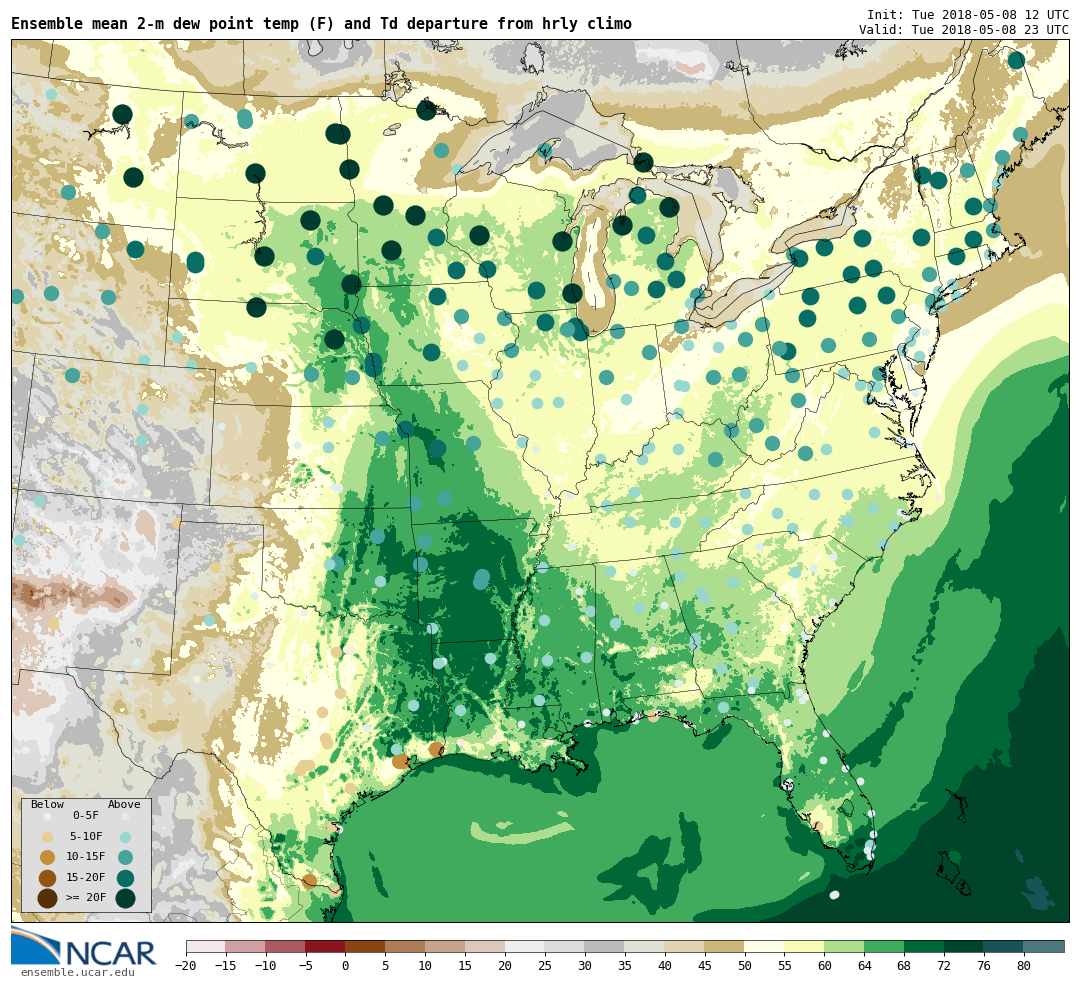Click the colorbar segment between -15 and -10
The width and height of the screenshot is (1080, 985).
246,946
